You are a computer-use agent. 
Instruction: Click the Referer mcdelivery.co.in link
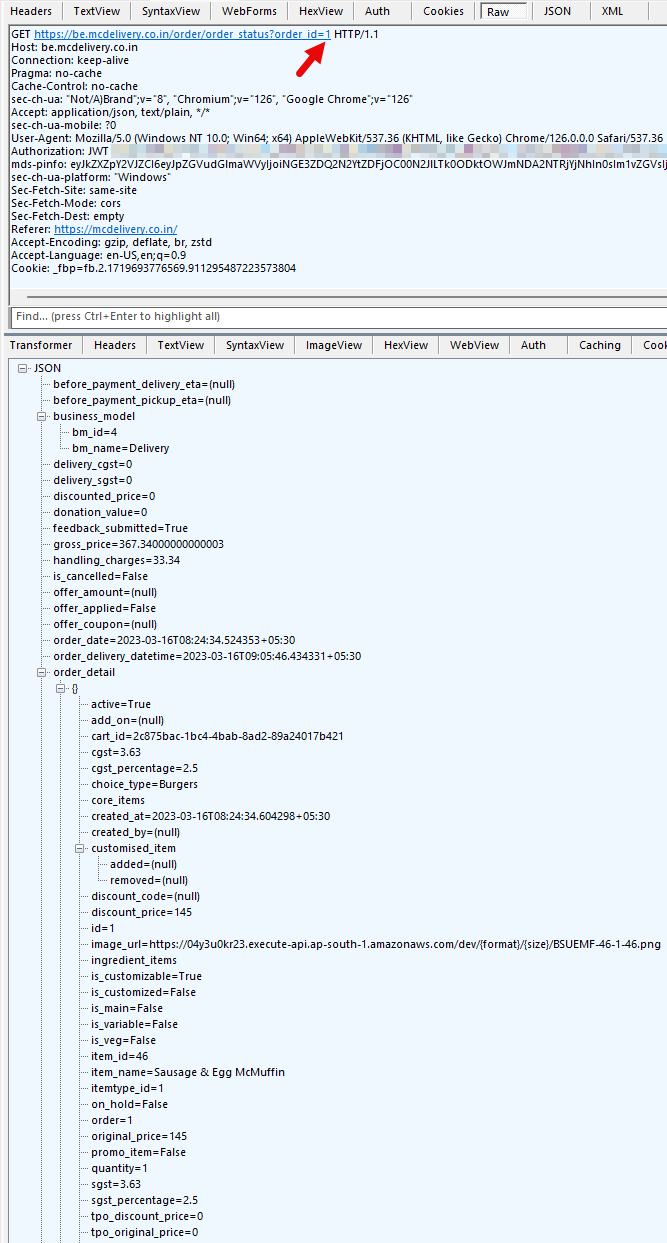(115, 229)
